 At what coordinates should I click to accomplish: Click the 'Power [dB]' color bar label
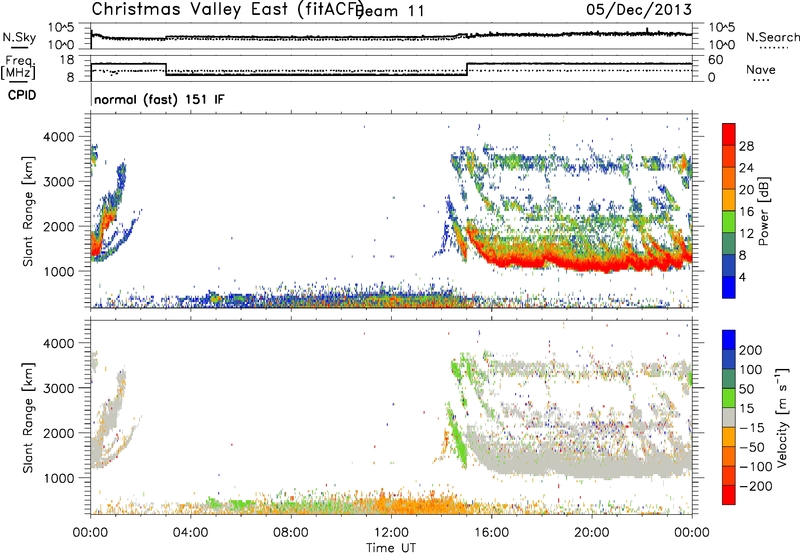pos(763,211)
